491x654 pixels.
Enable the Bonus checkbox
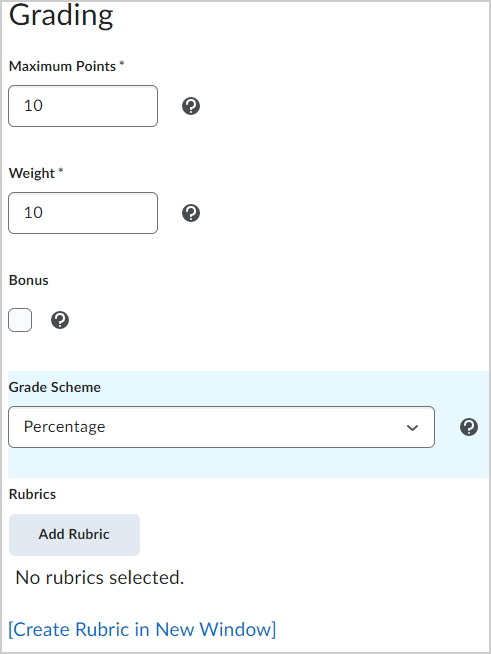coord(20,320)
